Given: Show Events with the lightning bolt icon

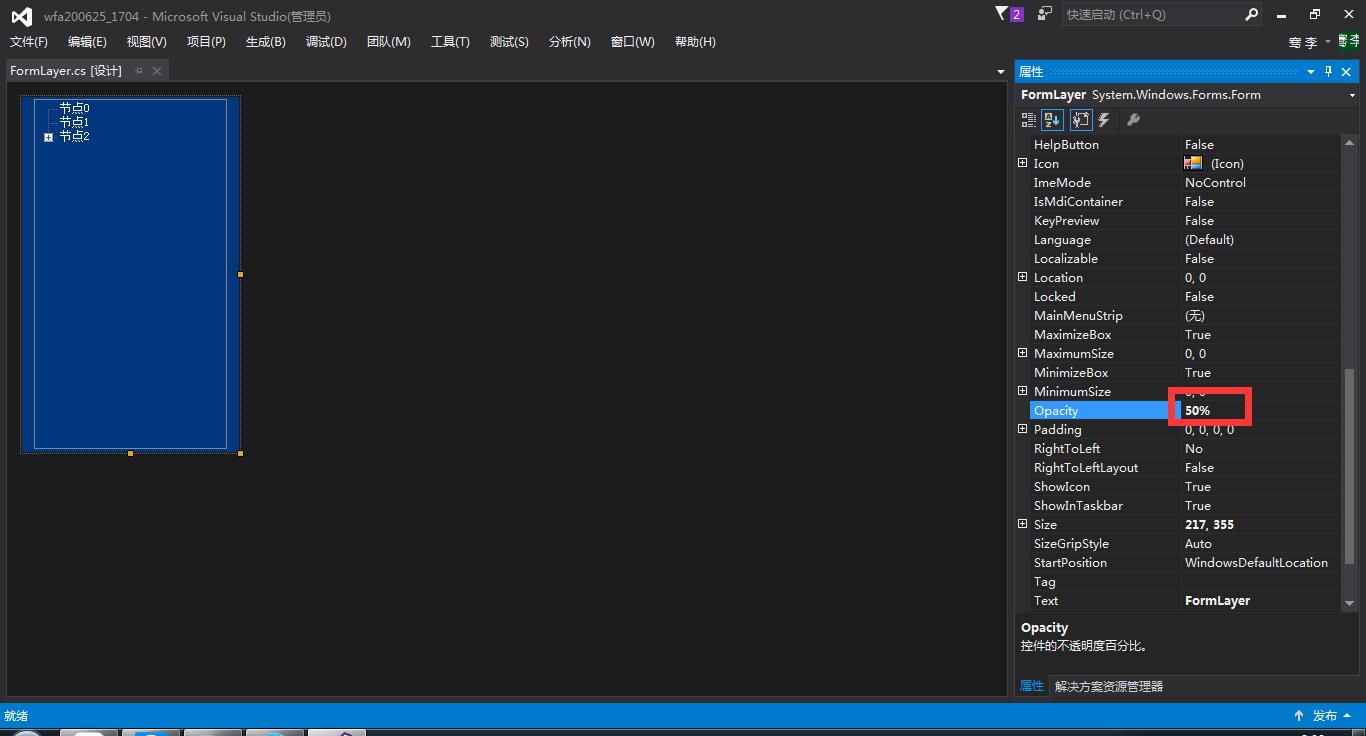Looking at the screenshot, I should coord(1104,120).
